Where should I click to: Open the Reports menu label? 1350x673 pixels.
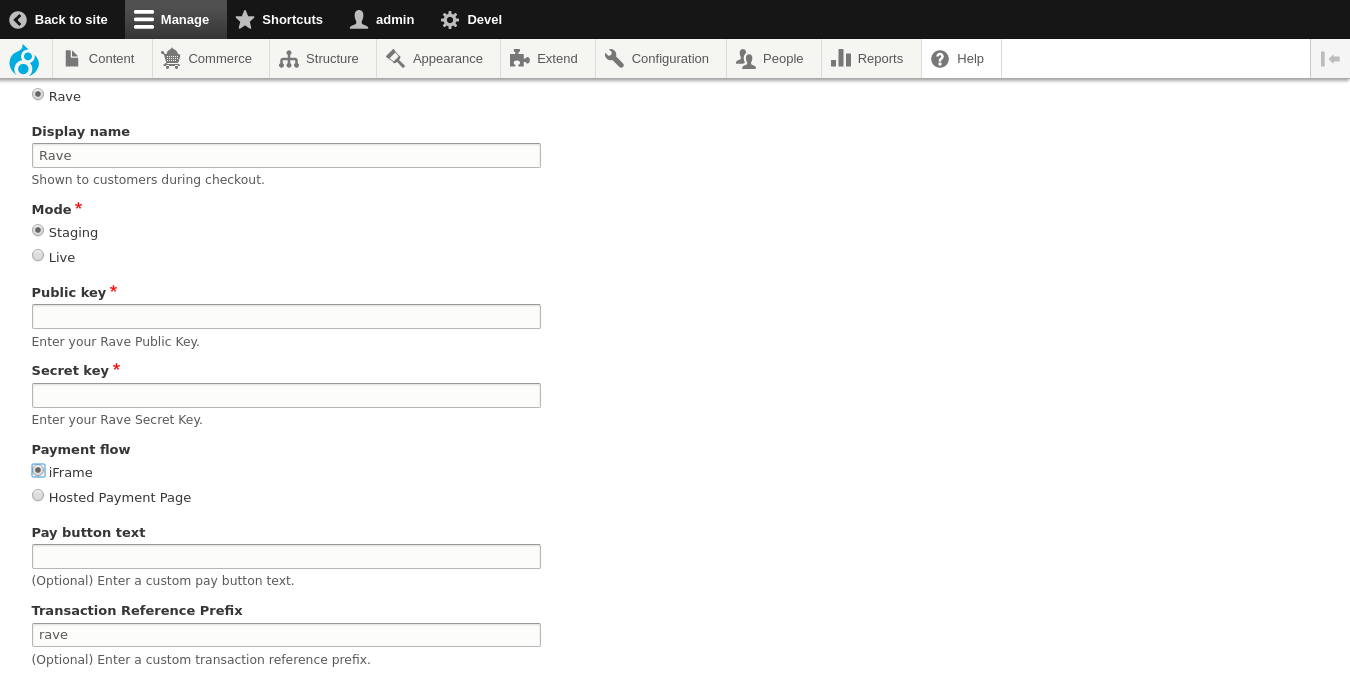coord(880,59)
